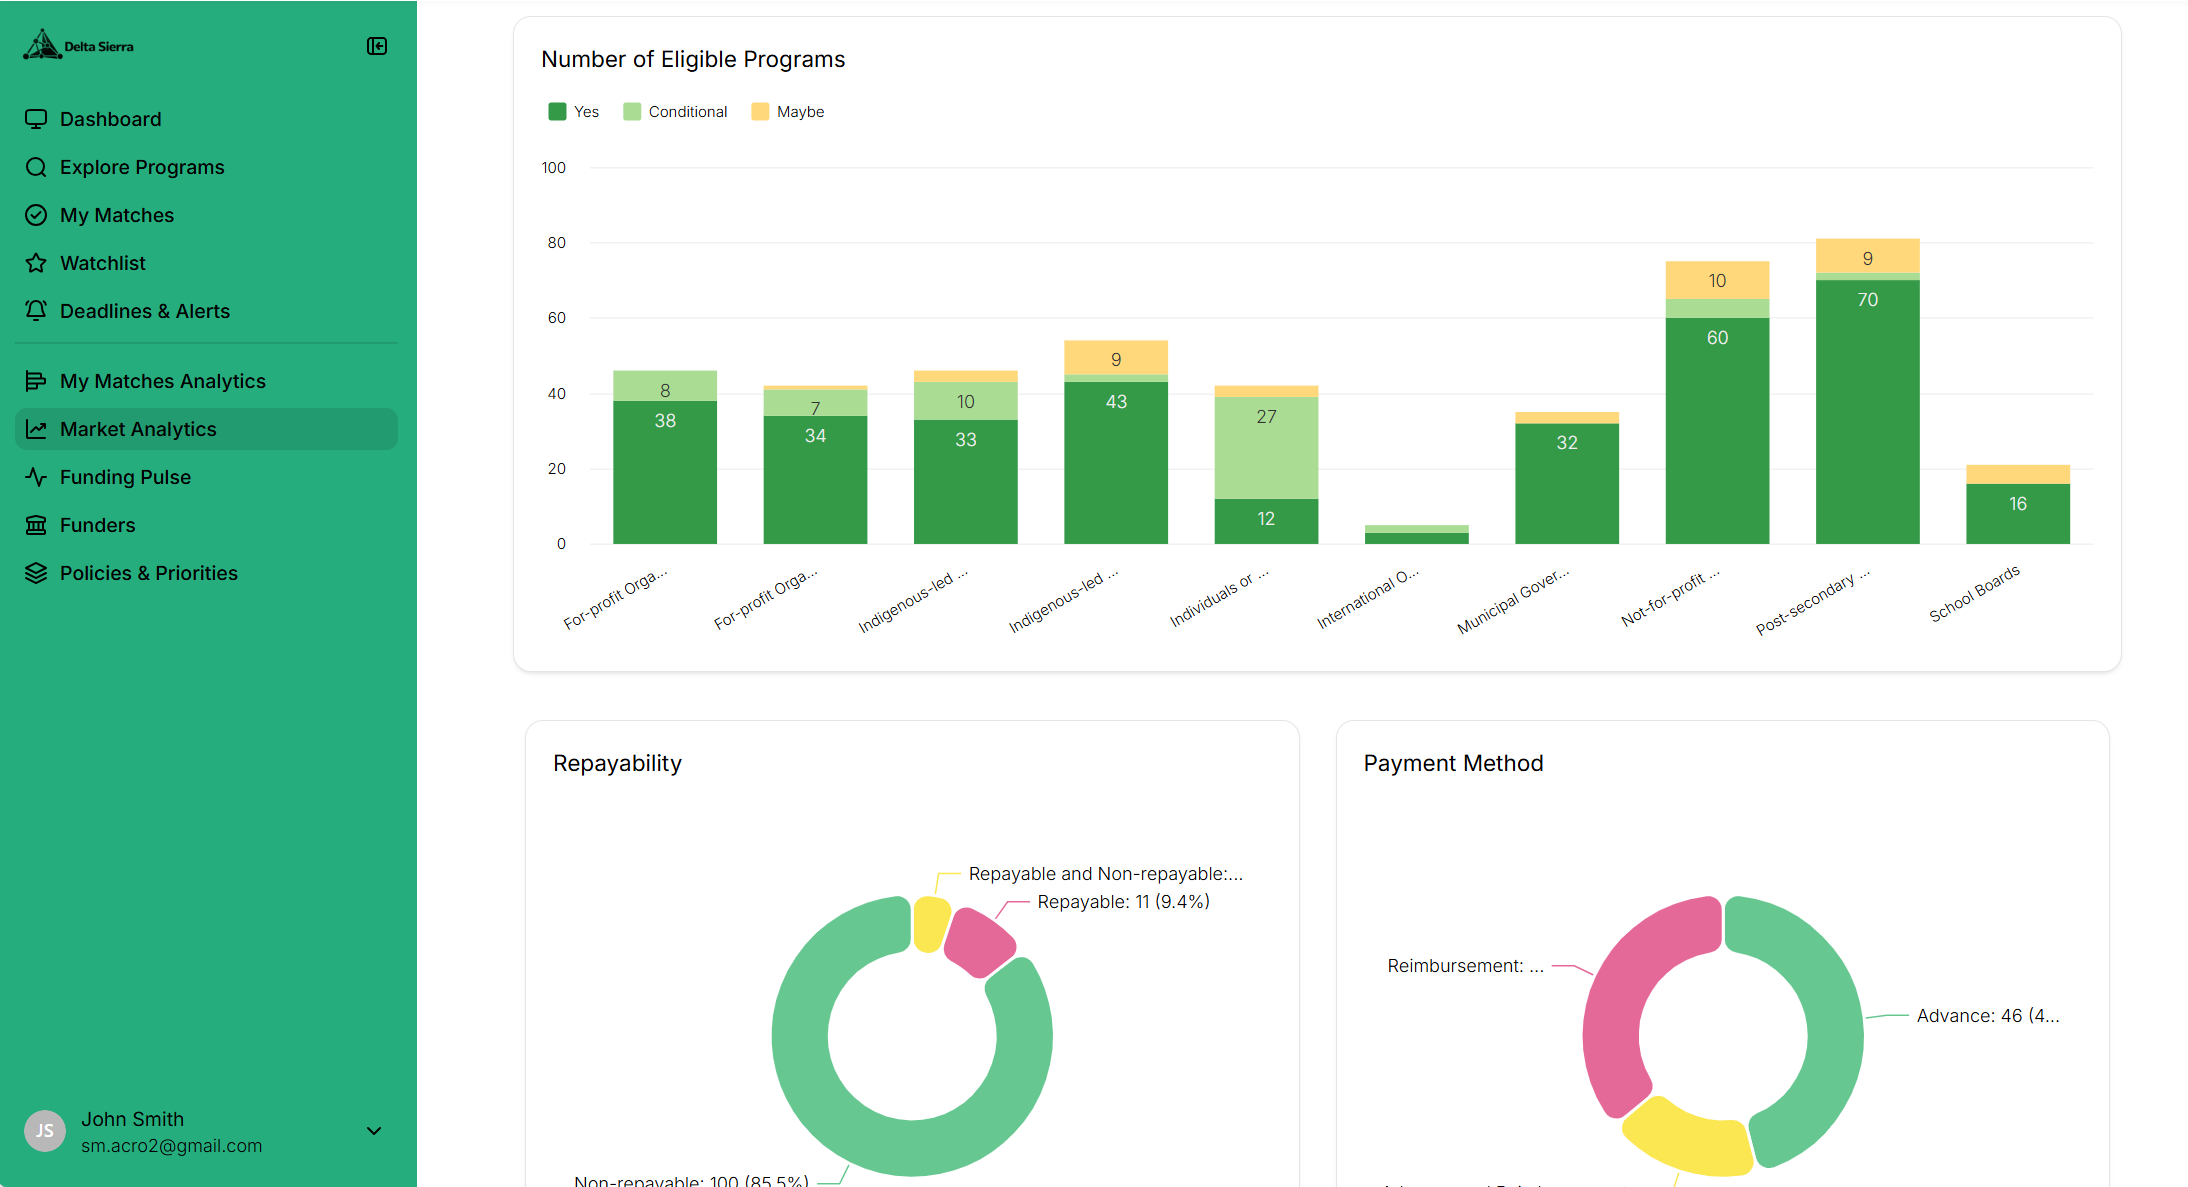Click the Dashboard monitor icon
2188x1187 pixels.
[36, 119]
